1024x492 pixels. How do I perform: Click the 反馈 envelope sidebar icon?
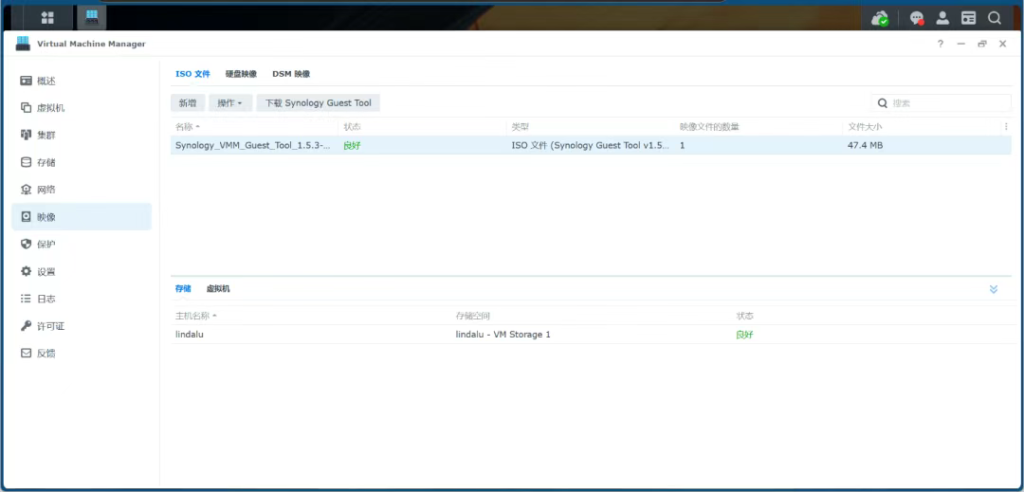point(26,353)
